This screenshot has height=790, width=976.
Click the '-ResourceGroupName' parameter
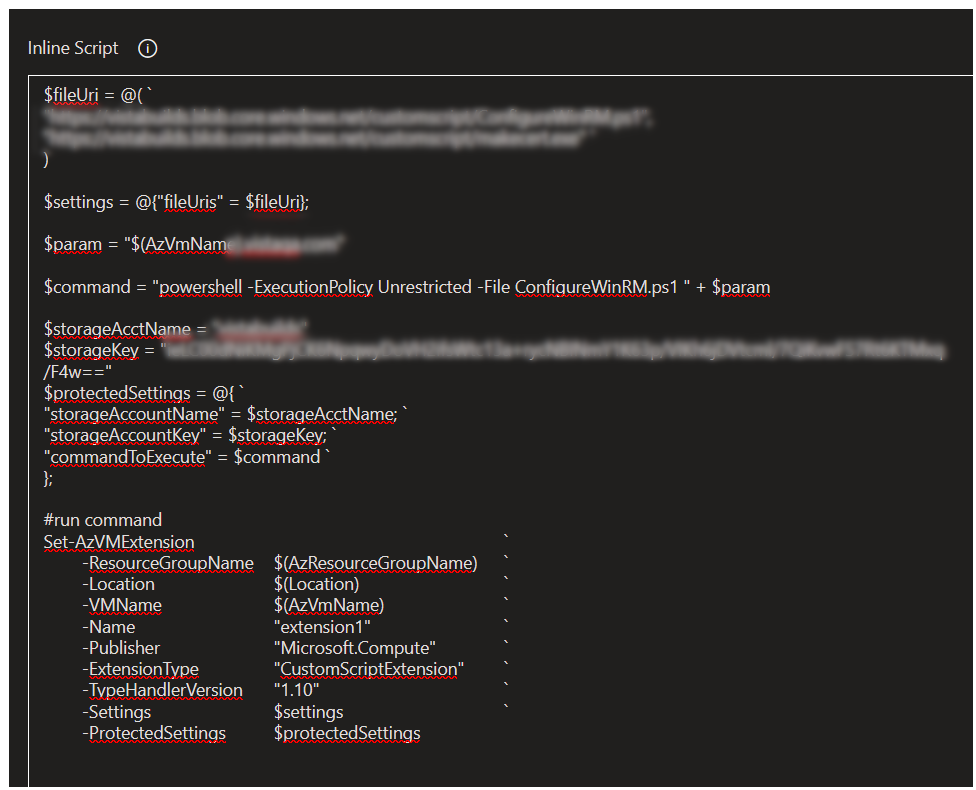click(168, 563)
